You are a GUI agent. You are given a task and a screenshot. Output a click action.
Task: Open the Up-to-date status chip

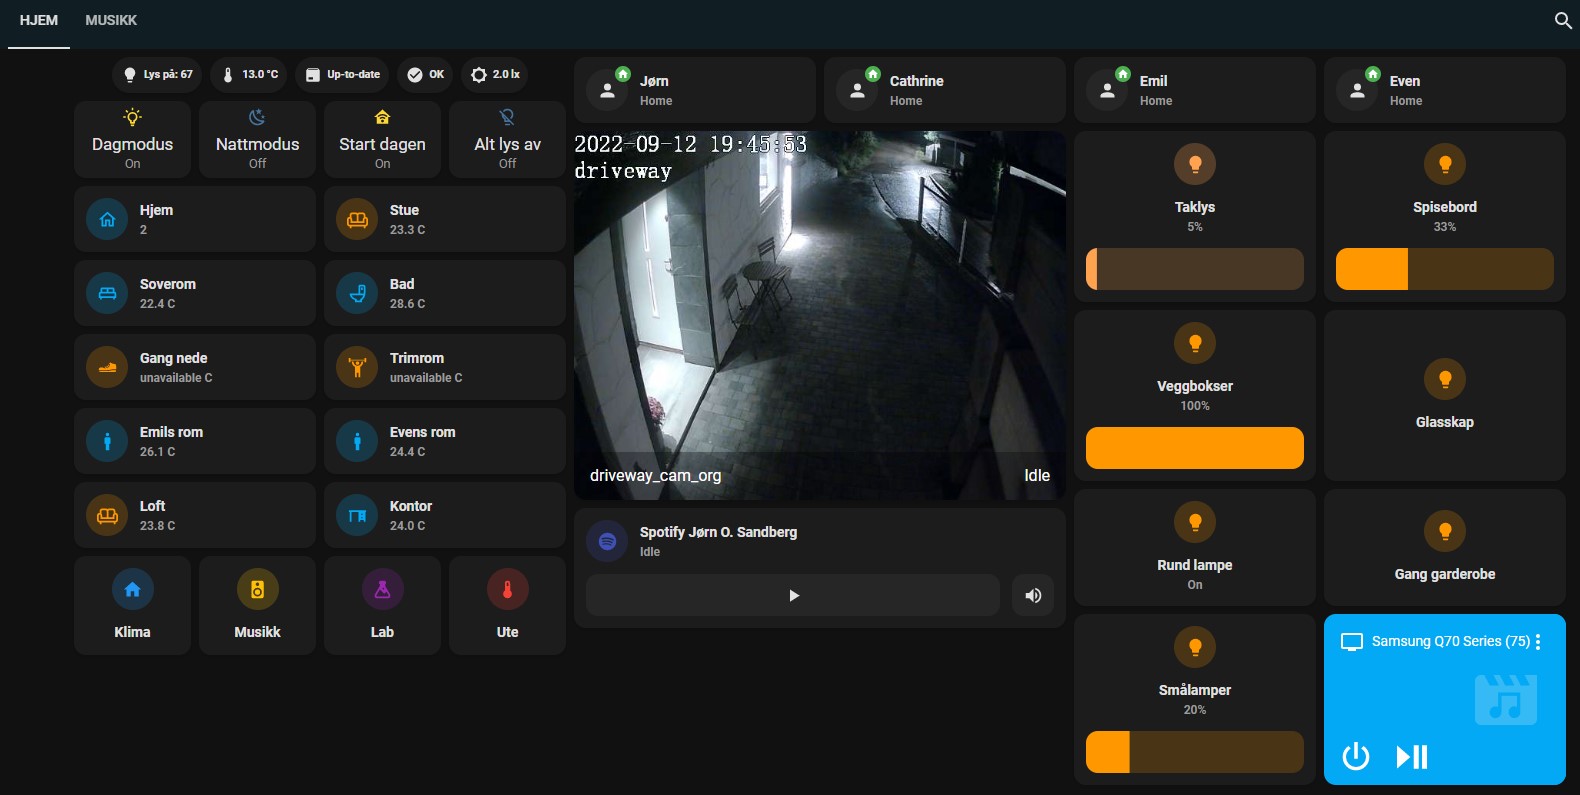[342, 75]
